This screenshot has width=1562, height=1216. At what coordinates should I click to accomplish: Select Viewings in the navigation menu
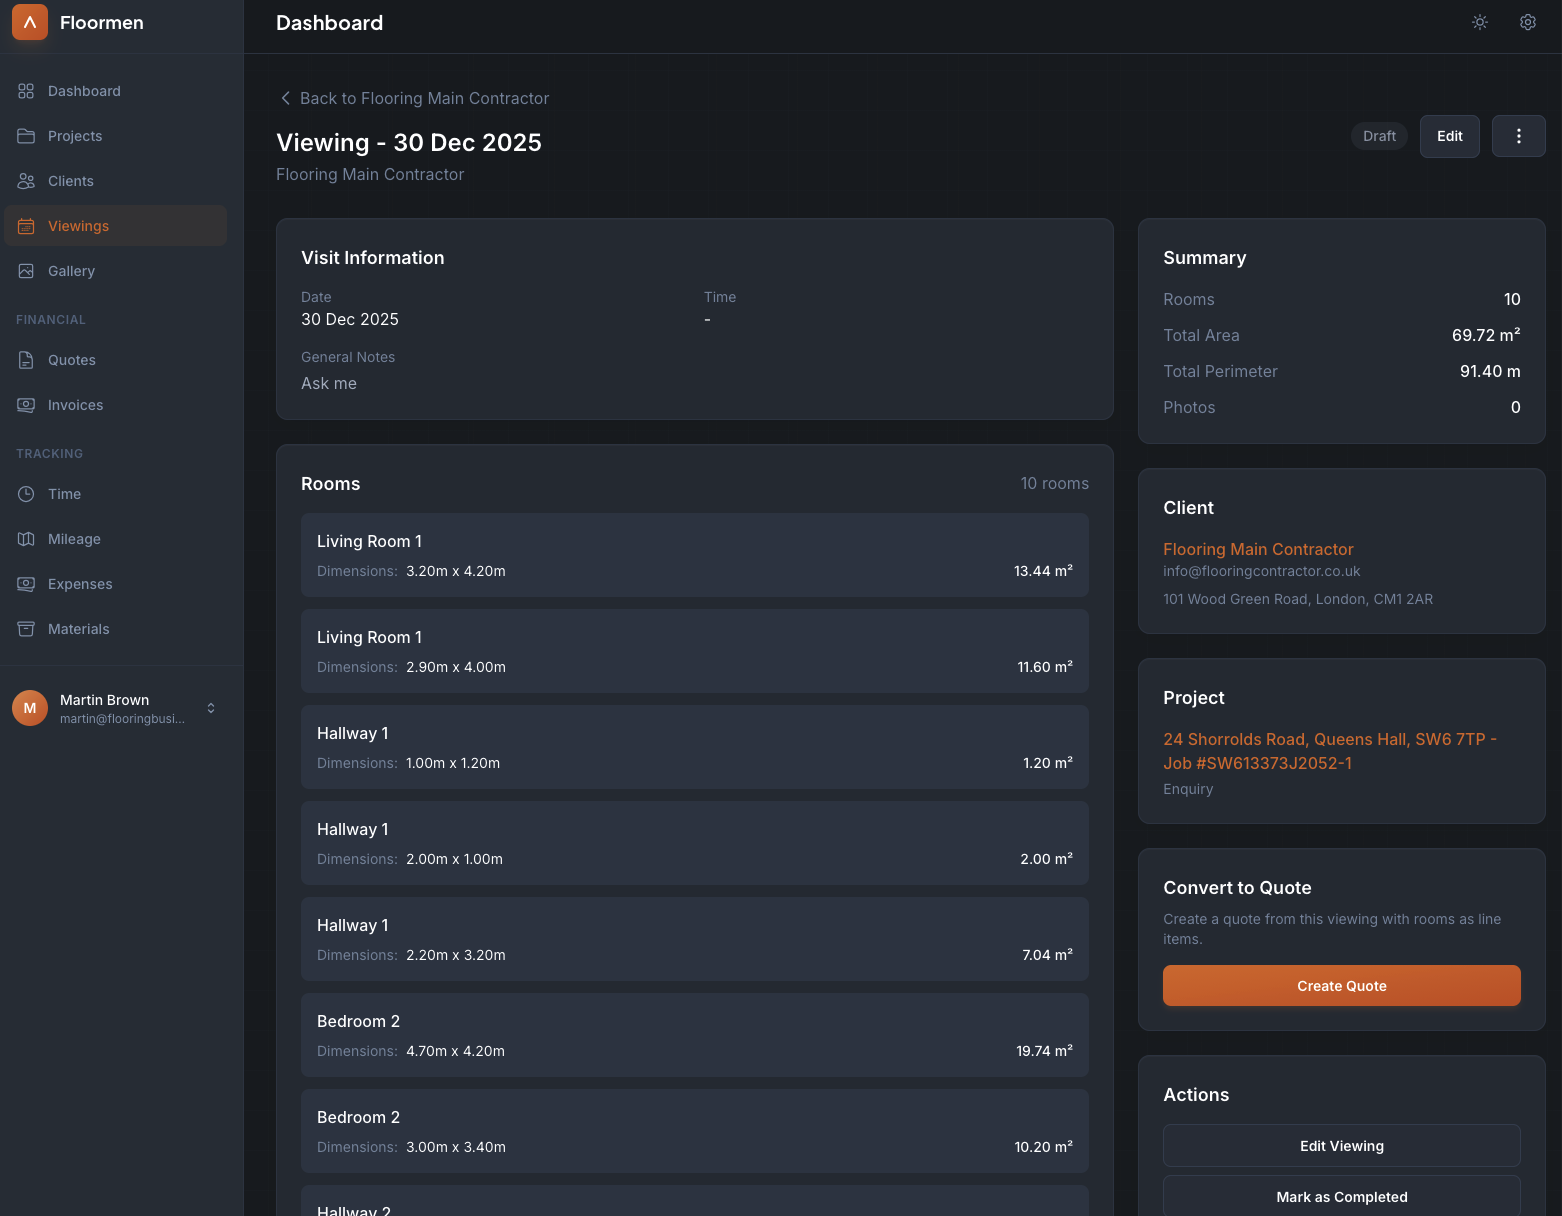pyautogui.click(x=78, y=225)
